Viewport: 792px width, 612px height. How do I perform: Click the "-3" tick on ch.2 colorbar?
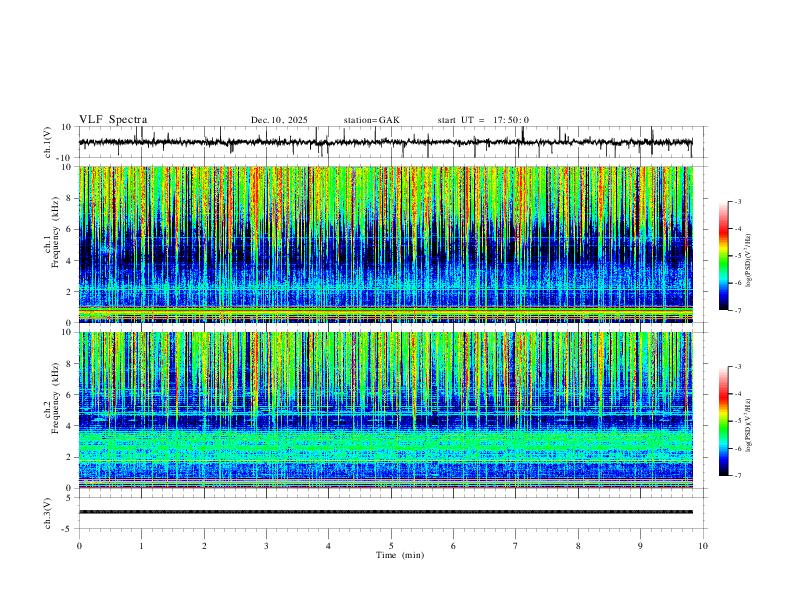737,367
